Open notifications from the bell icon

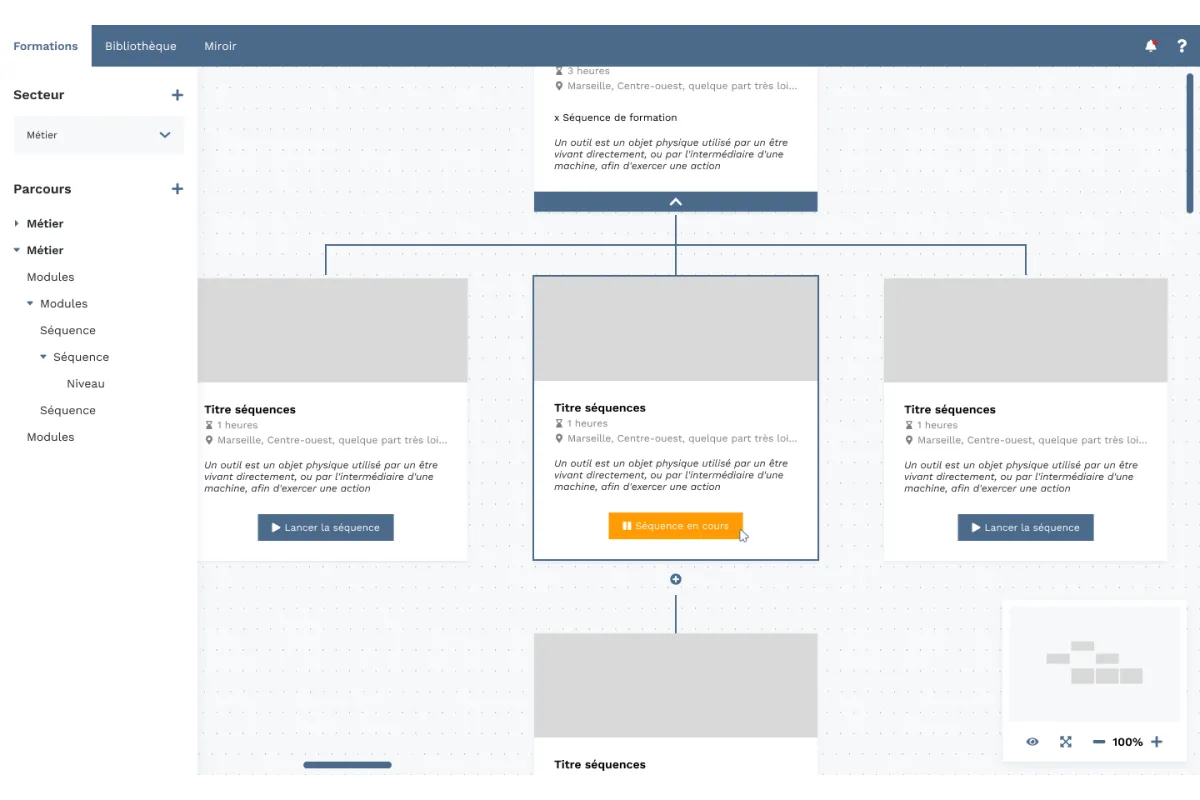(1150, 45)
